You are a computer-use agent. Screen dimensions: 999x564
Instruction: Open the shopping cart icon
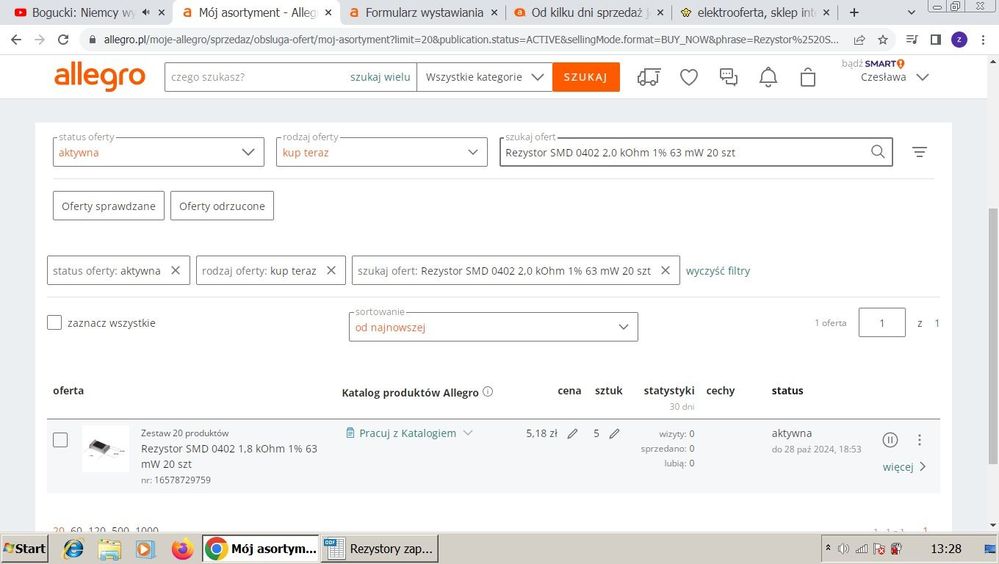[x=808, y=77]
